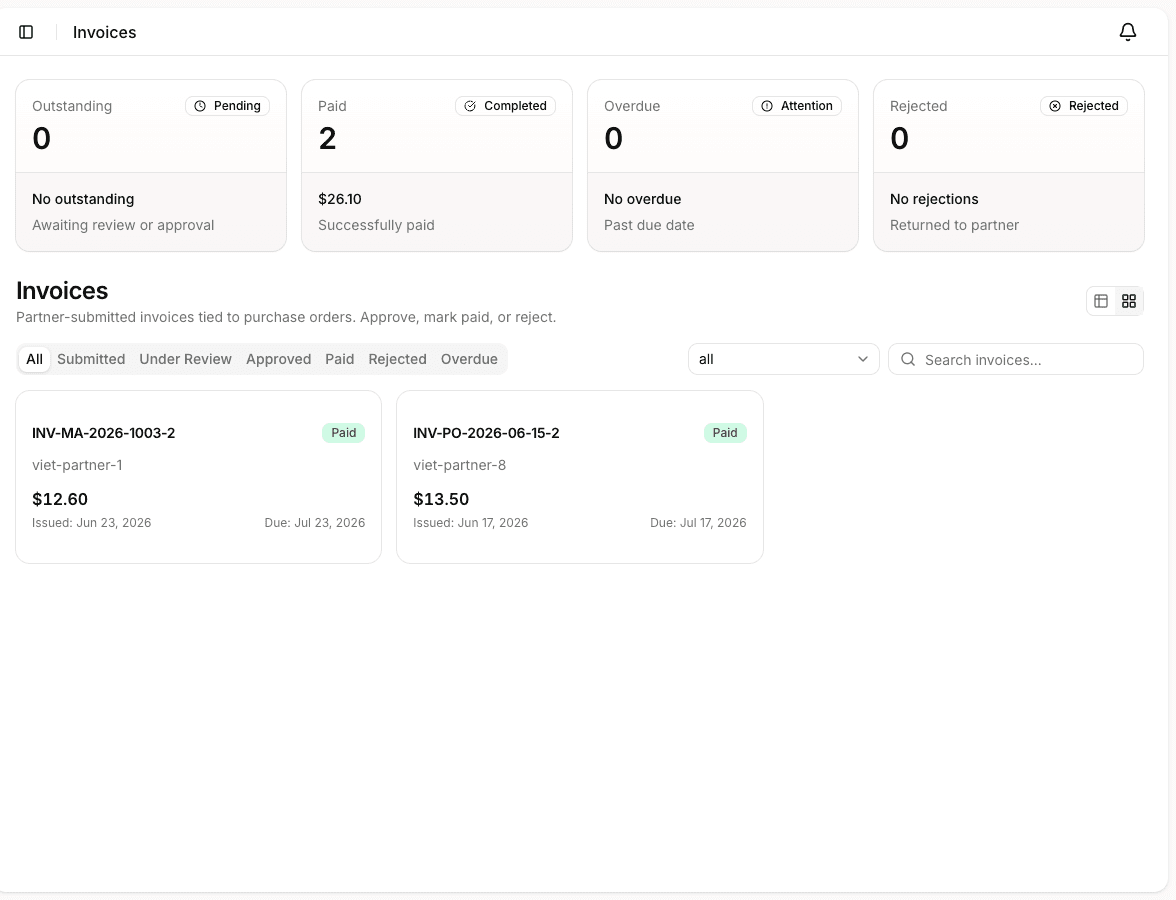Image resolution: width=1176 pixels, height=900 pixels.
Task: Open the 'all' filter dropdown
Action: (784, 359)
